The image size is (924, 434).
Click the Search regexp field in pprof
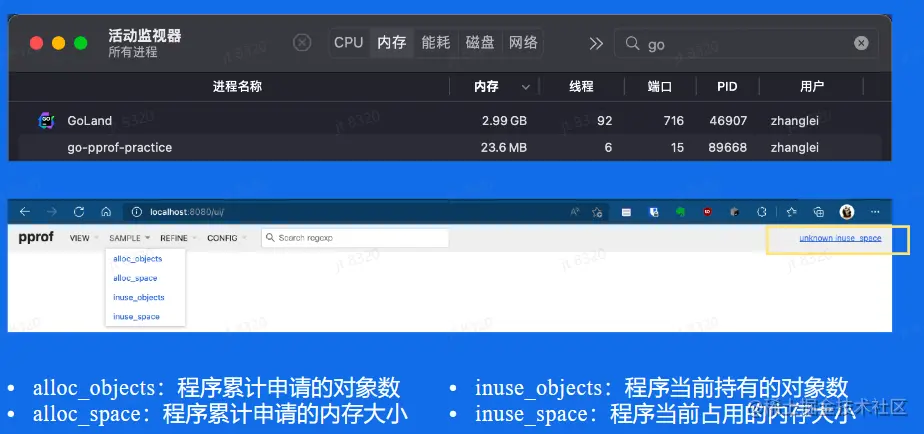pos(355,238)
